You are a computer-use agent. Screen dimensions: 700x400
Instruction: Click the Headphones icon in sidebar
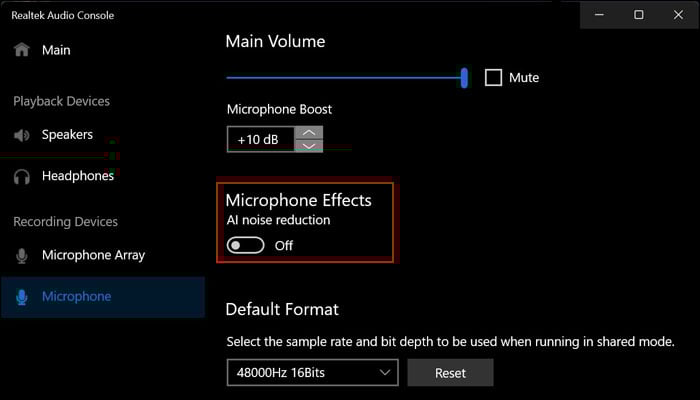(x=21, y=177)
